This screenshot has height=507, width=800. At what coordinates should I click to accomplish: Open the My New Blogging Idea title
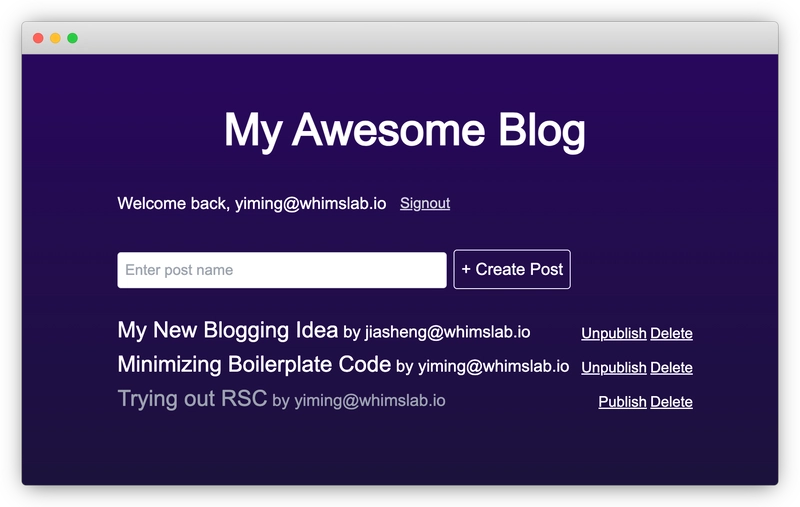tap(227, 330)
